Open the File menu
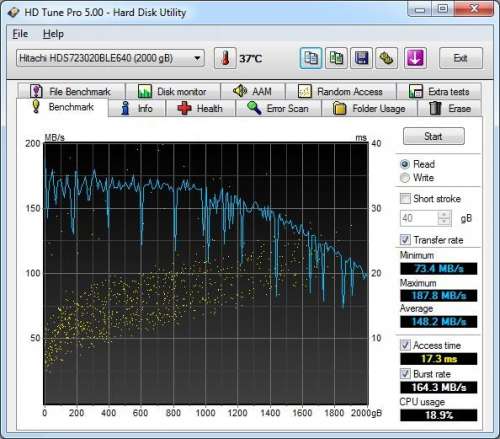This screenshot has width=500, height=439. click(x=20, y=34)
